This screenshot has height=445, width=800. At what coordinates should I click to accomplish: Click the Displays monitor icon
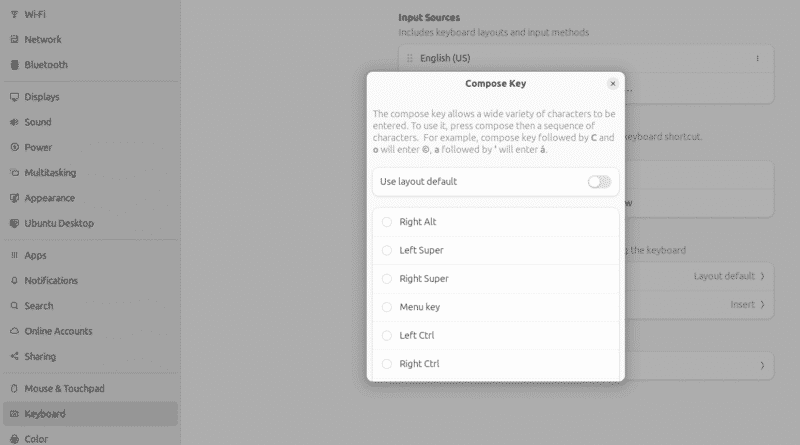coord(14,97)
